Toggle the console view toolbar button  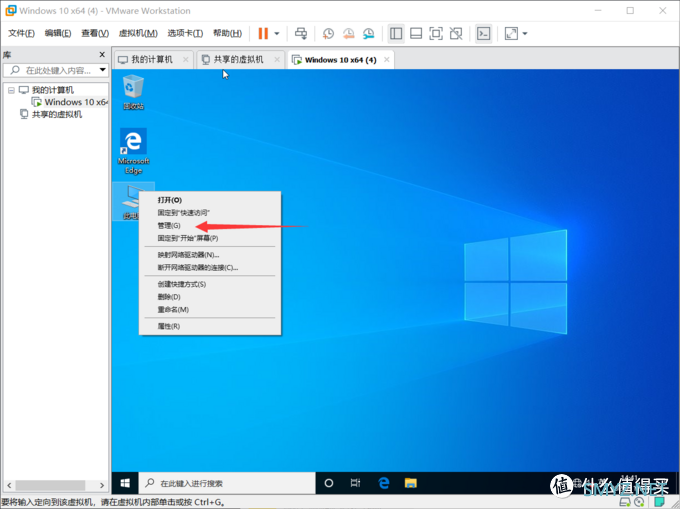click(x=484, y=33)
